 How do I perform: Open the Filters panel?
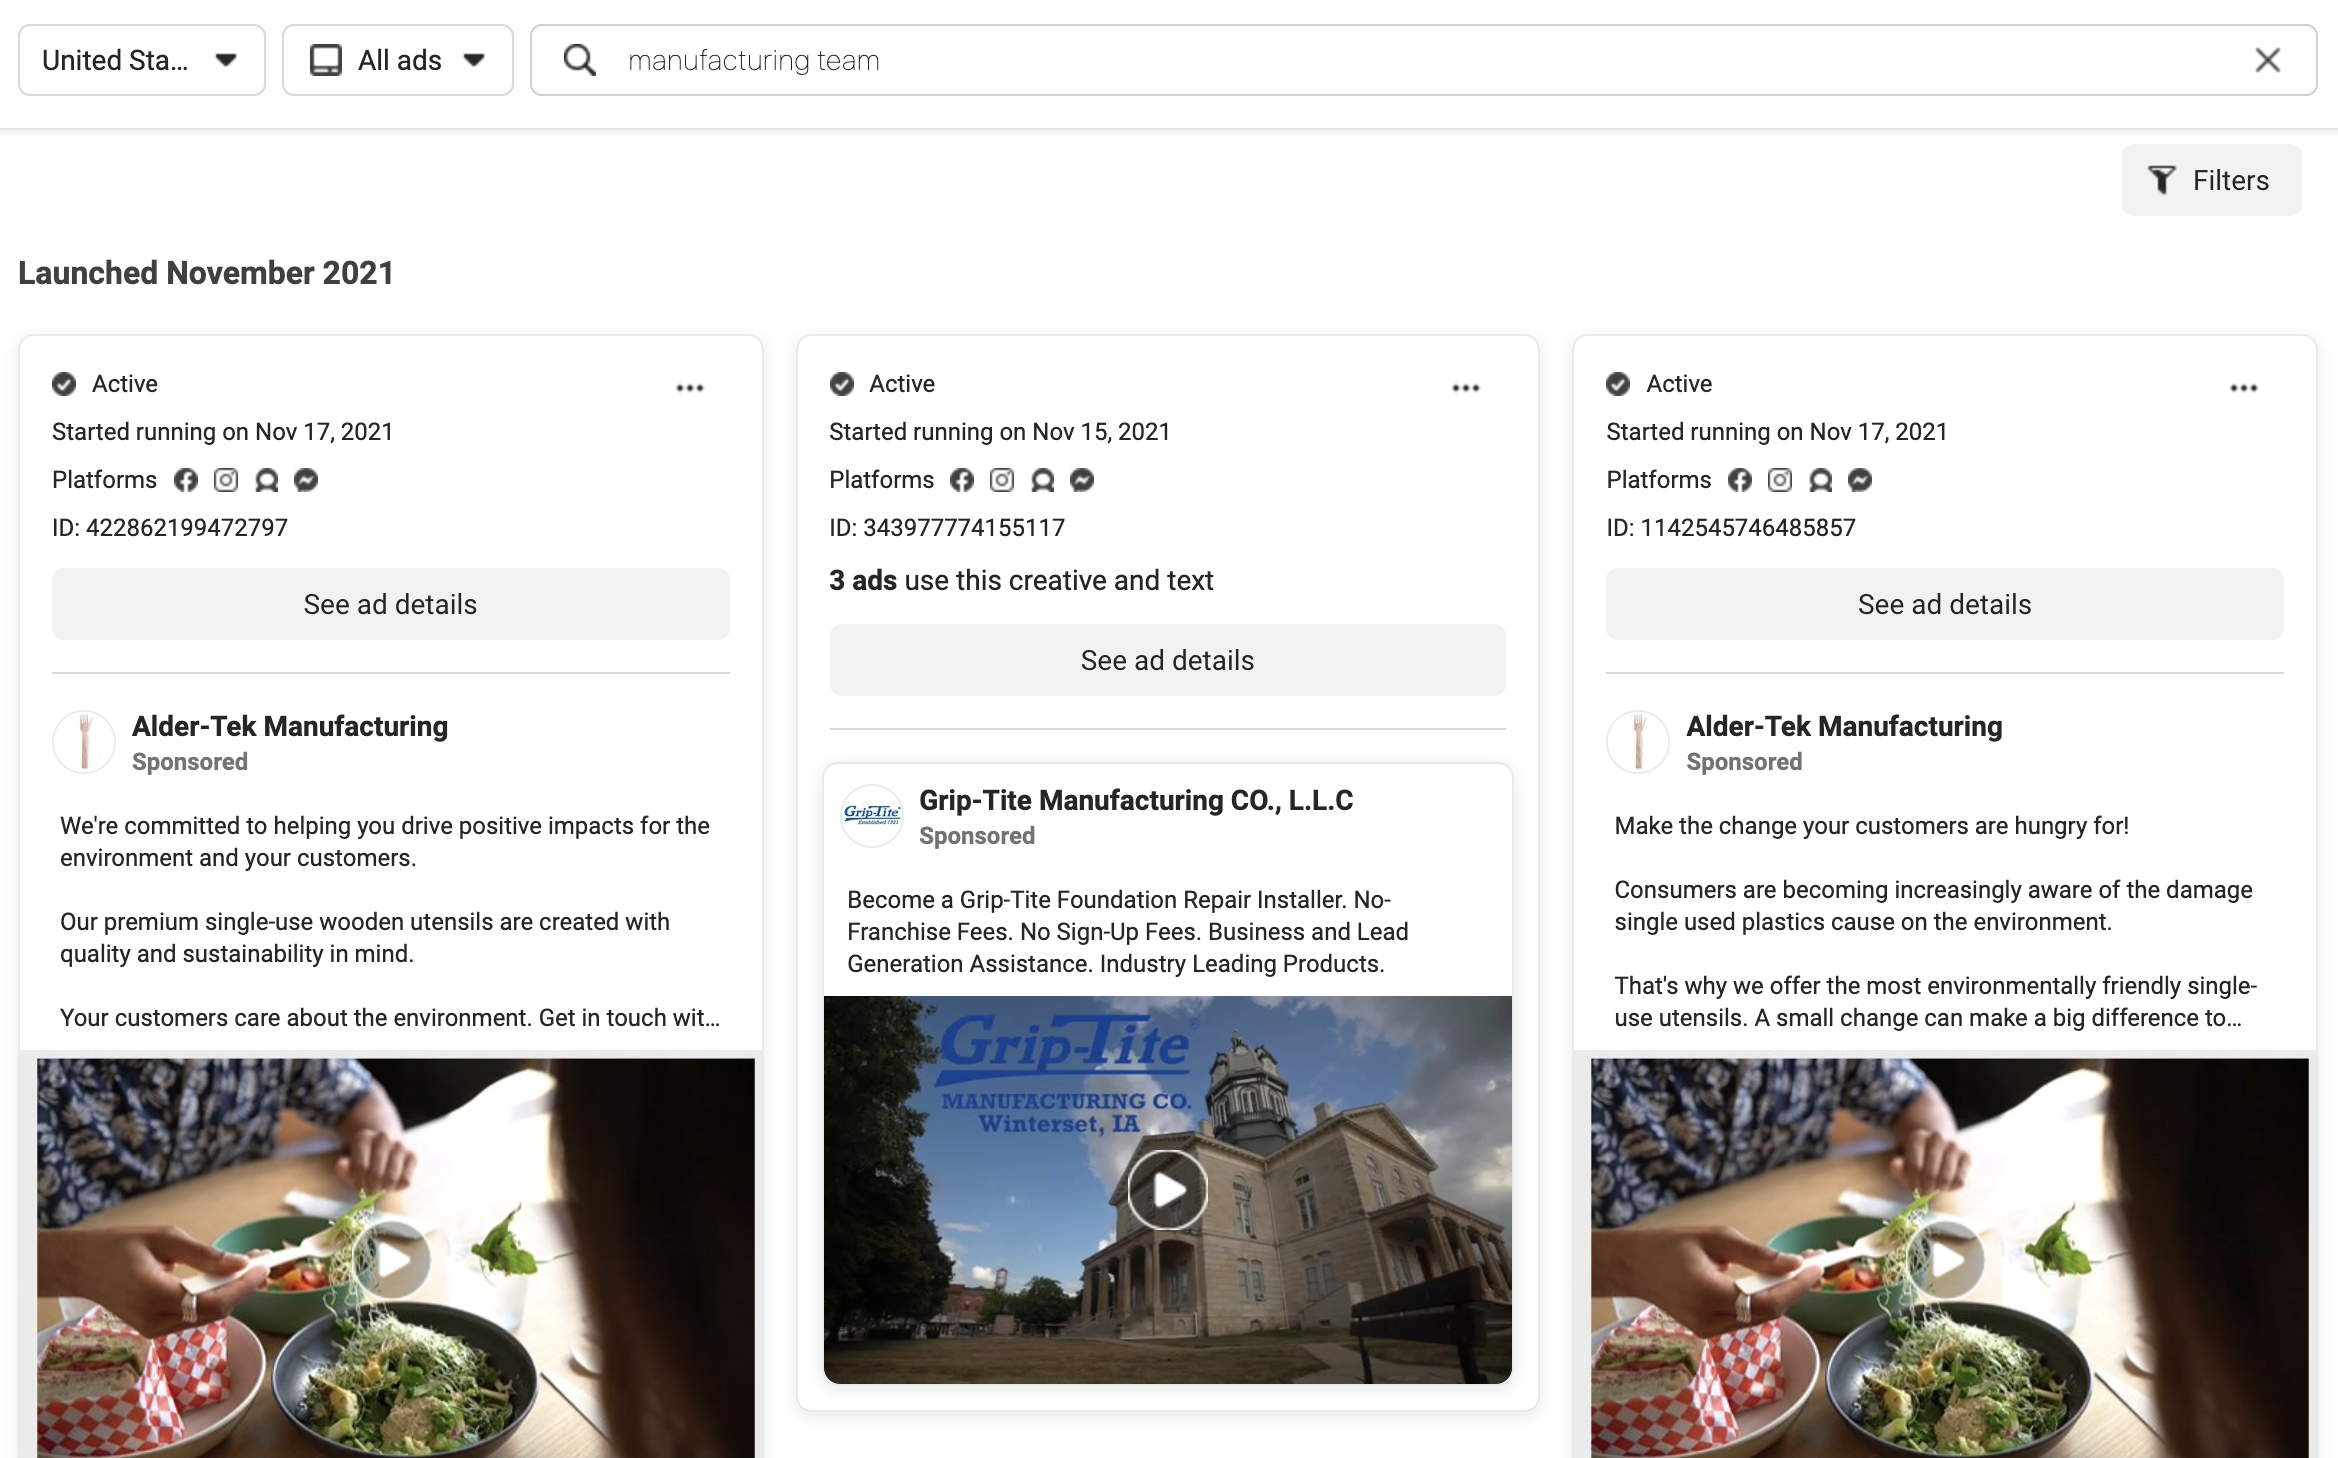click(2211, 180)
